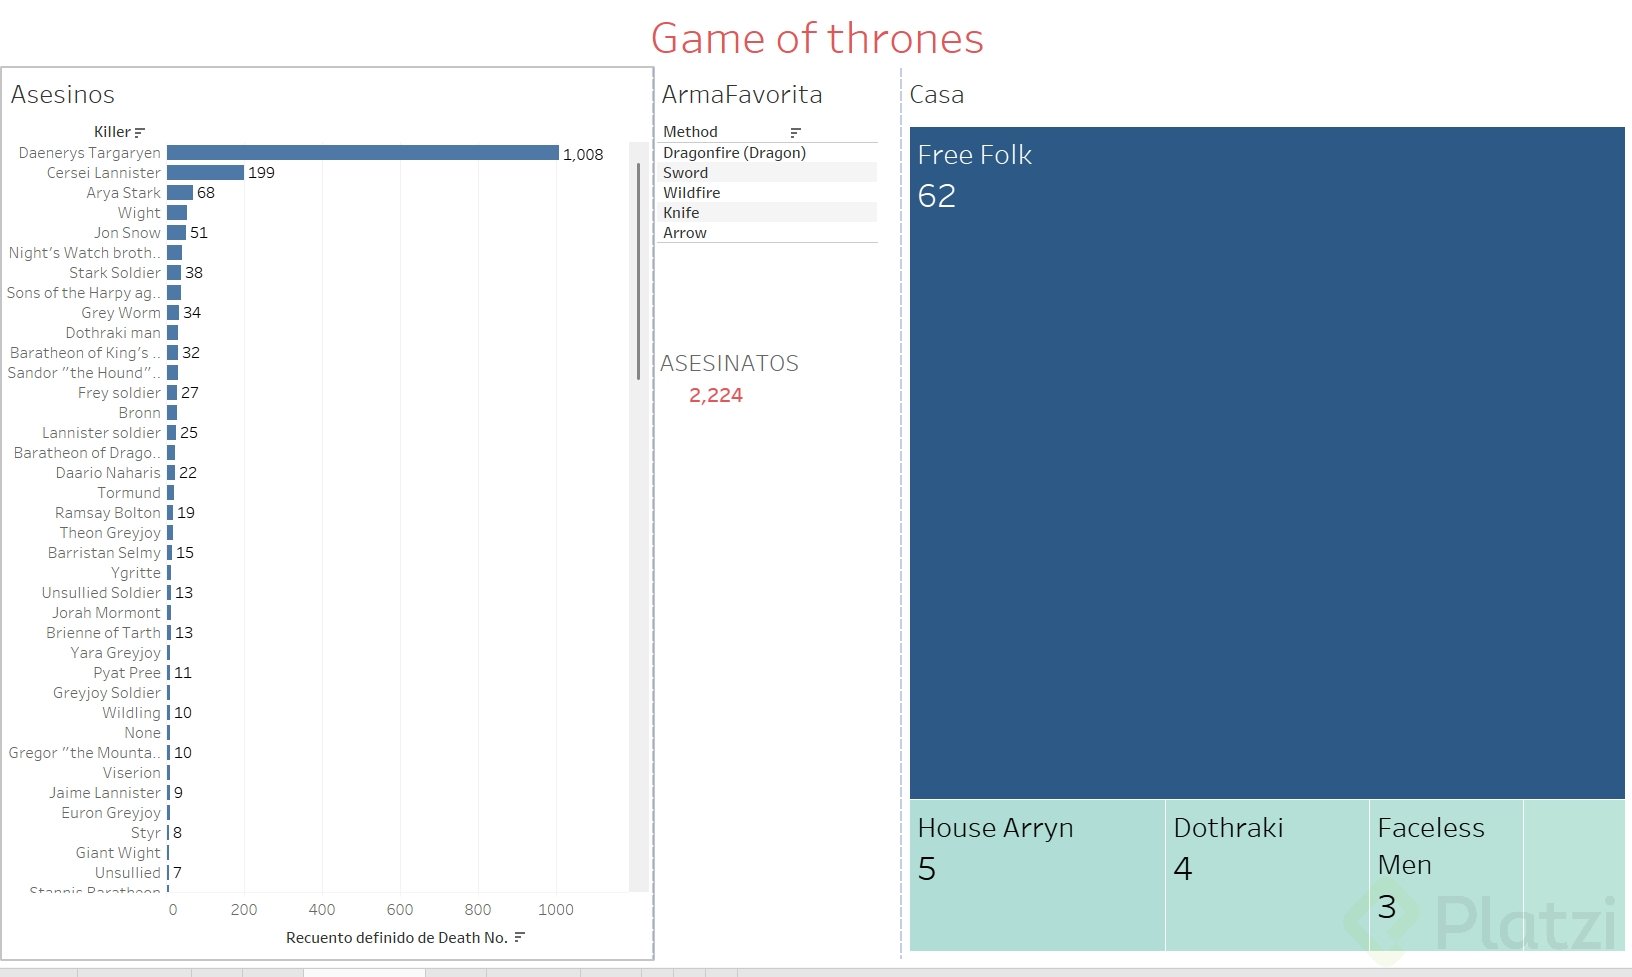Click the Asesinos chart vertical scrollbar
Viewport: 1632px width, 977px height.
(638, 272)
